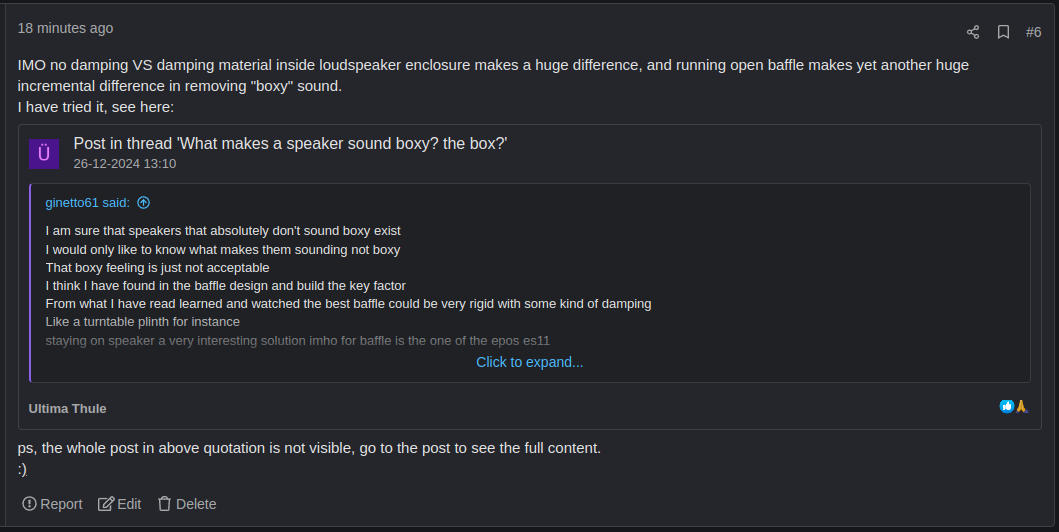Jump to quoted post via up-arrow icon

[143, 203]
